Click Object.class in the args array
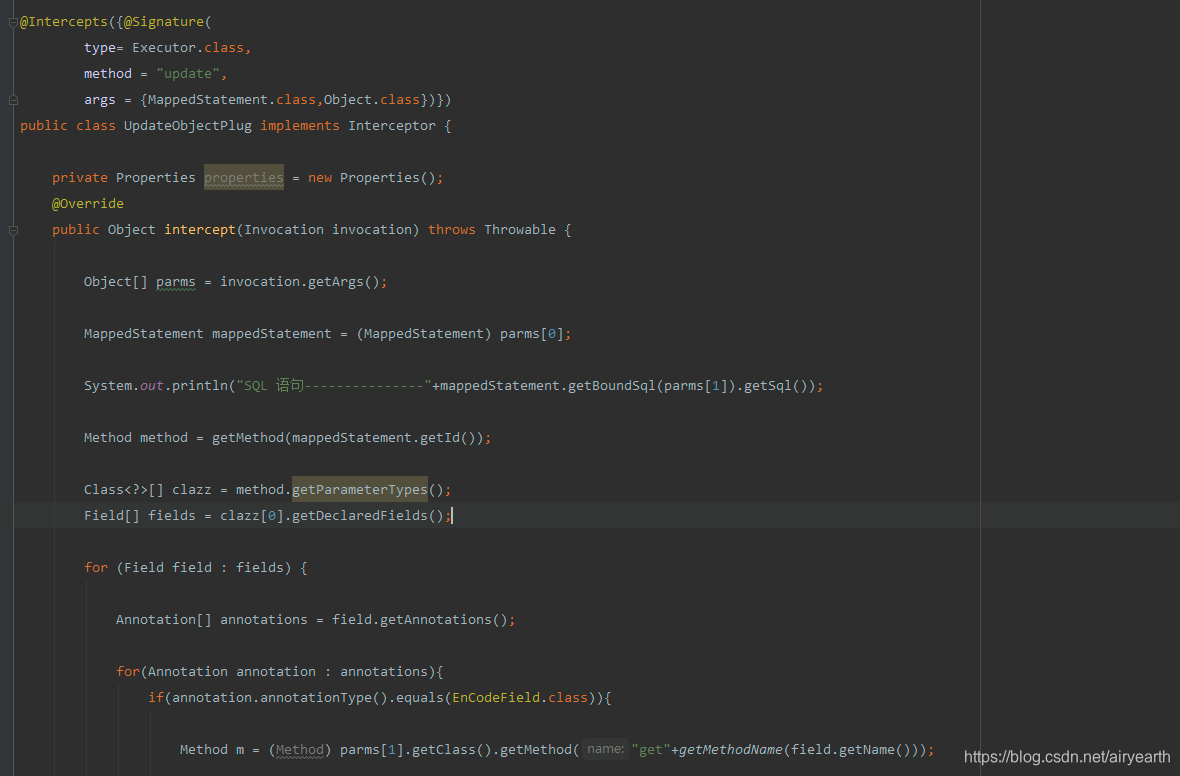 coord(372,99)
